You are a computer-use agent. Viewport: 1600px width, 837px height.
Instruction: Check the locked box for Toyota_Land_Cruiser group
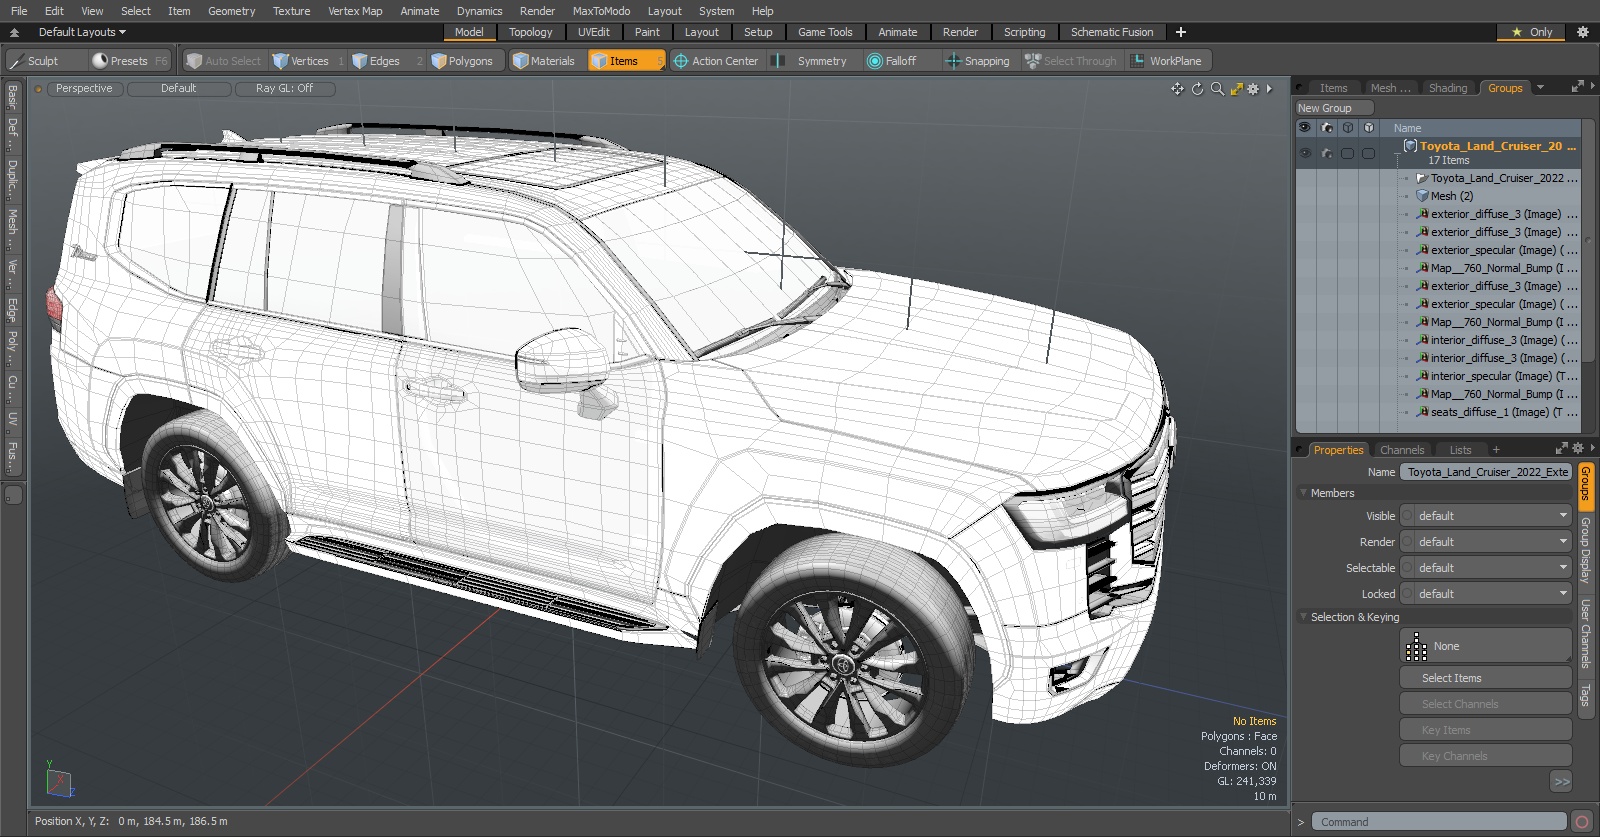[1369, 154]
